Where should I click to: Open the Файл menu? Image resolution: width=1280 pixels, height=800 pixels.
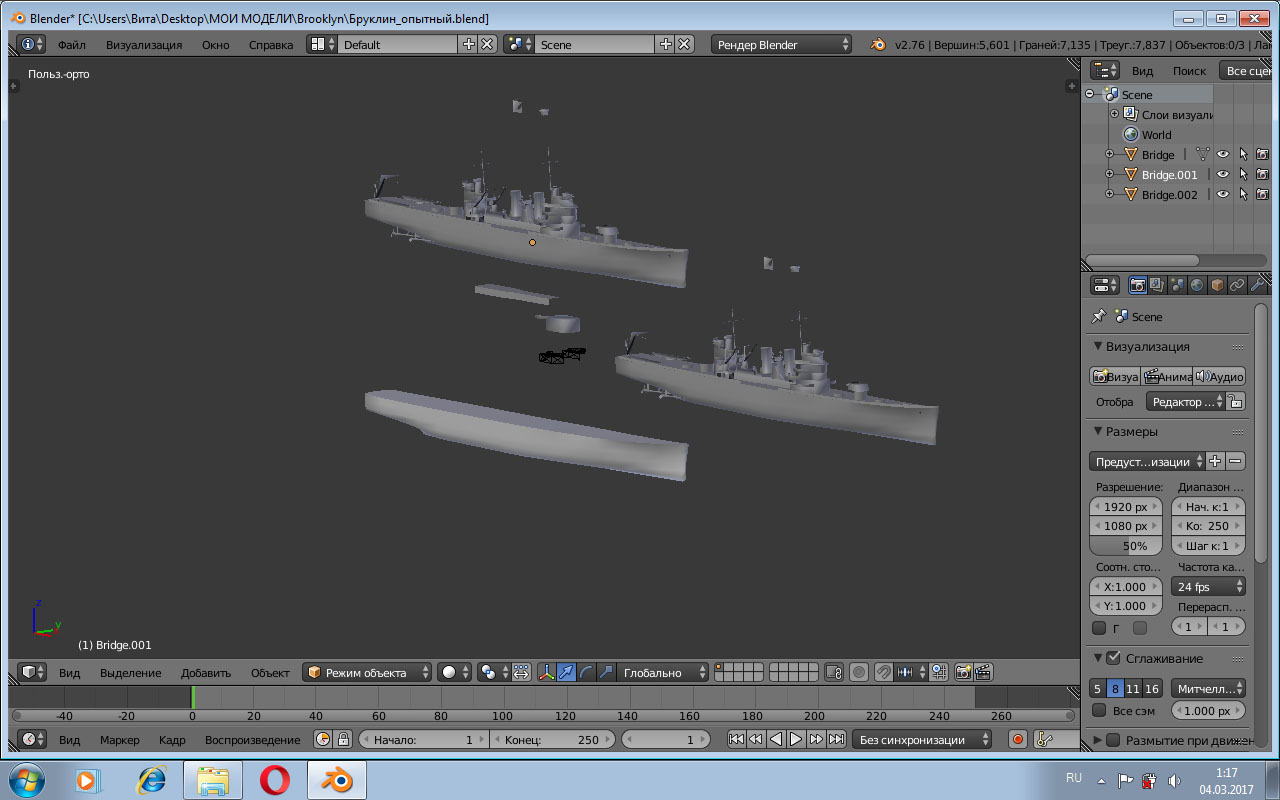tap(71, 45)
